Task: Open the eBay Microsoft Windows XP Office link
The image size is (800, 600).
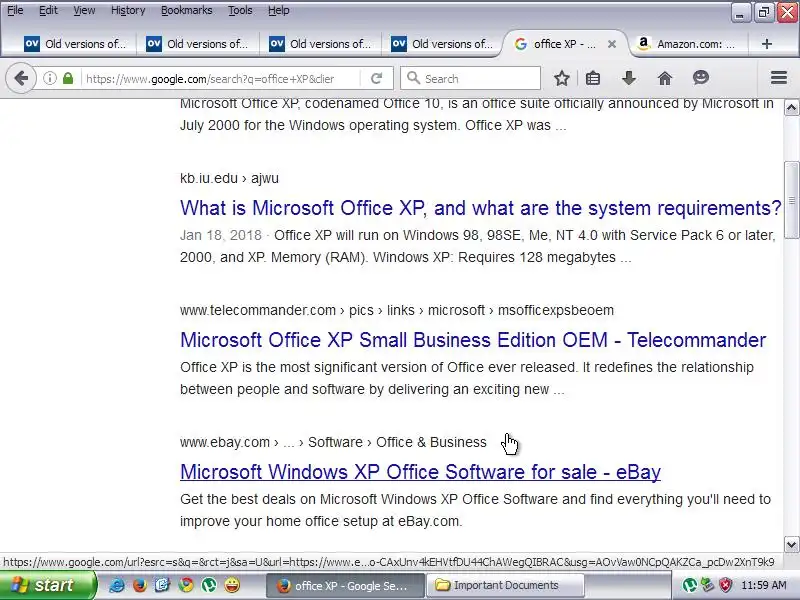Action: pyautogui.click(x=420, y=472)
